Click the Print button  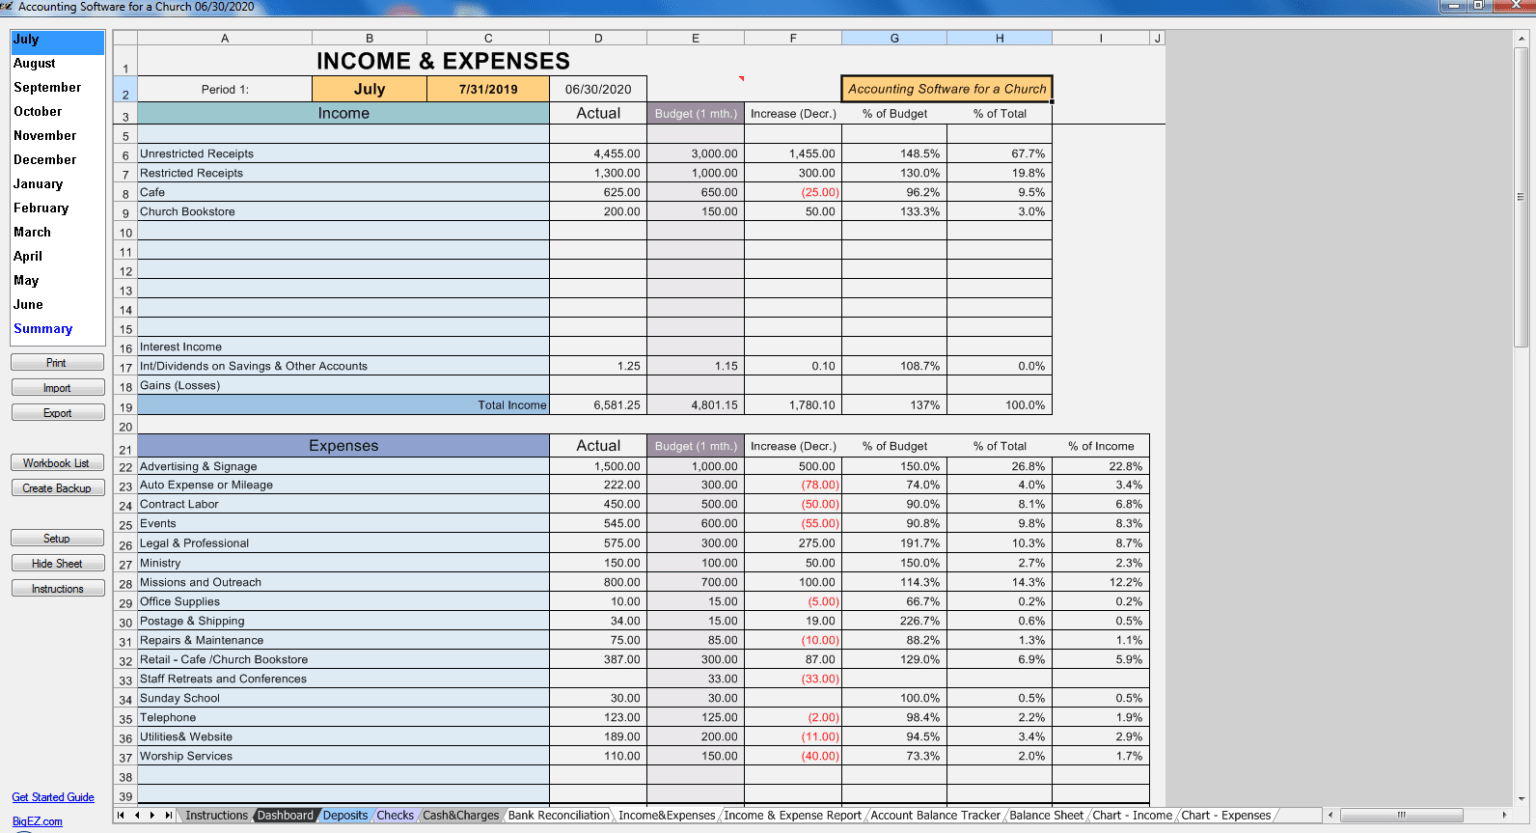click(x=57, y=362)
